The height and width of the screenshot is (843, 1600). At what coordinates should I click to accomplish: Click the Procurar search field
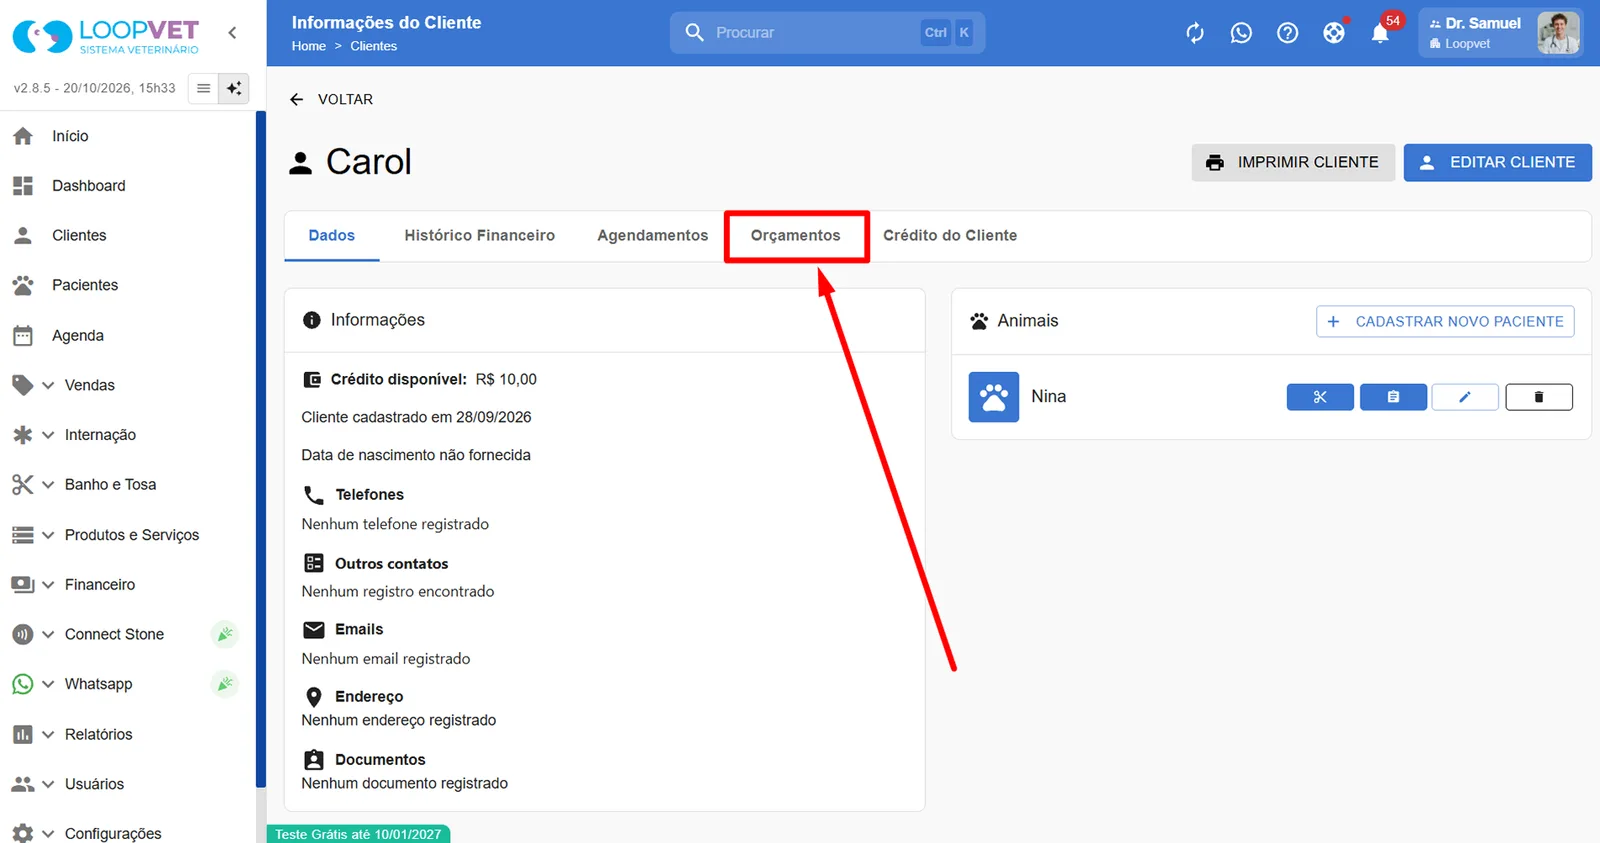click(827, 33)
